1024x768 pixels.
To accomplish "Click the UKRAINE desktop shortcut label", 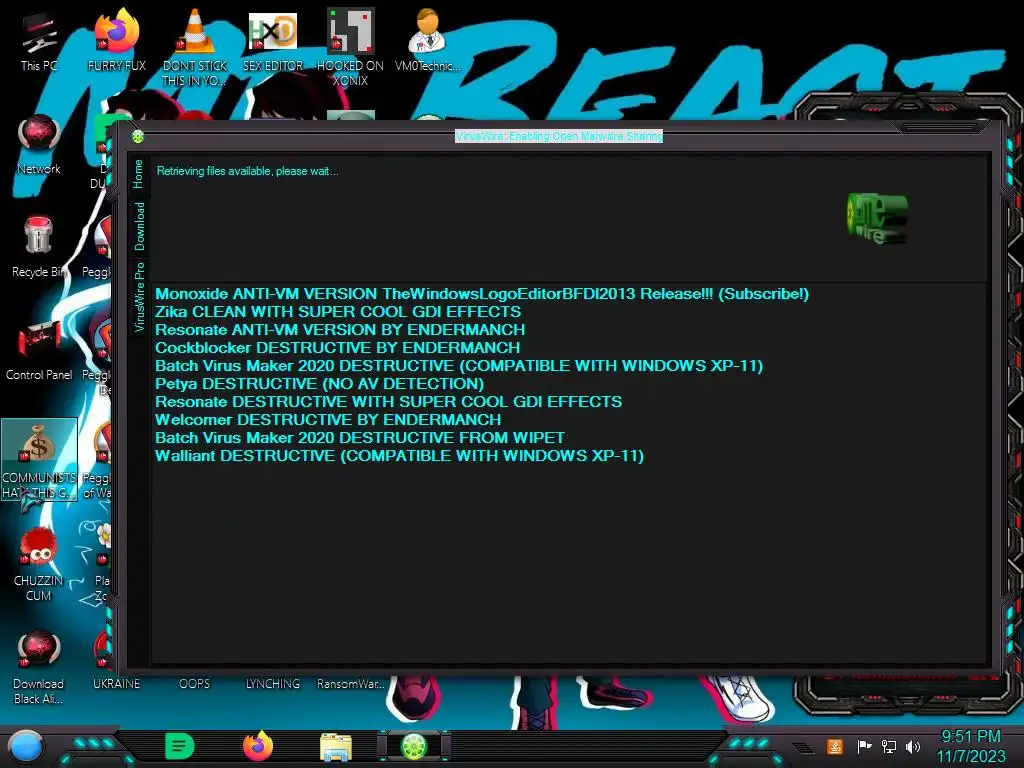I will pyautogui.click(x=116, y=684).
